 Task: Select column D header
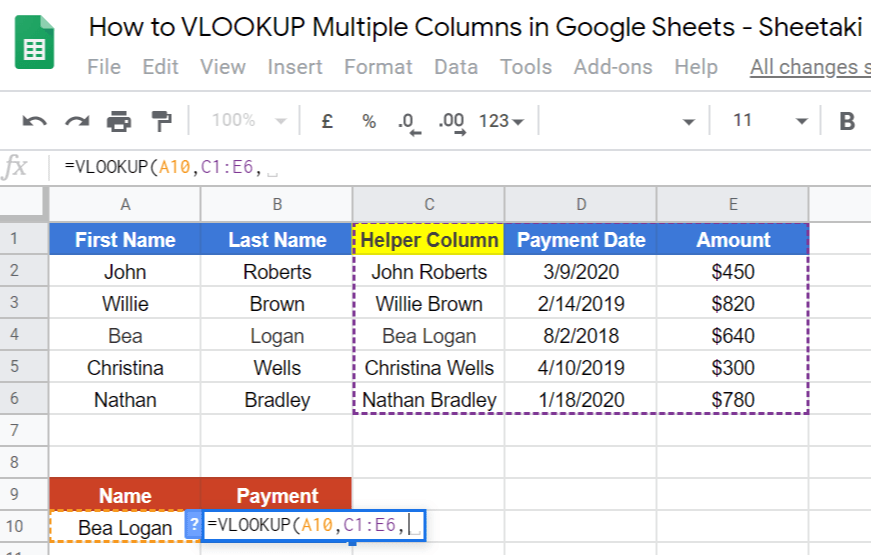pyautogui.click(x=580, y=204)
